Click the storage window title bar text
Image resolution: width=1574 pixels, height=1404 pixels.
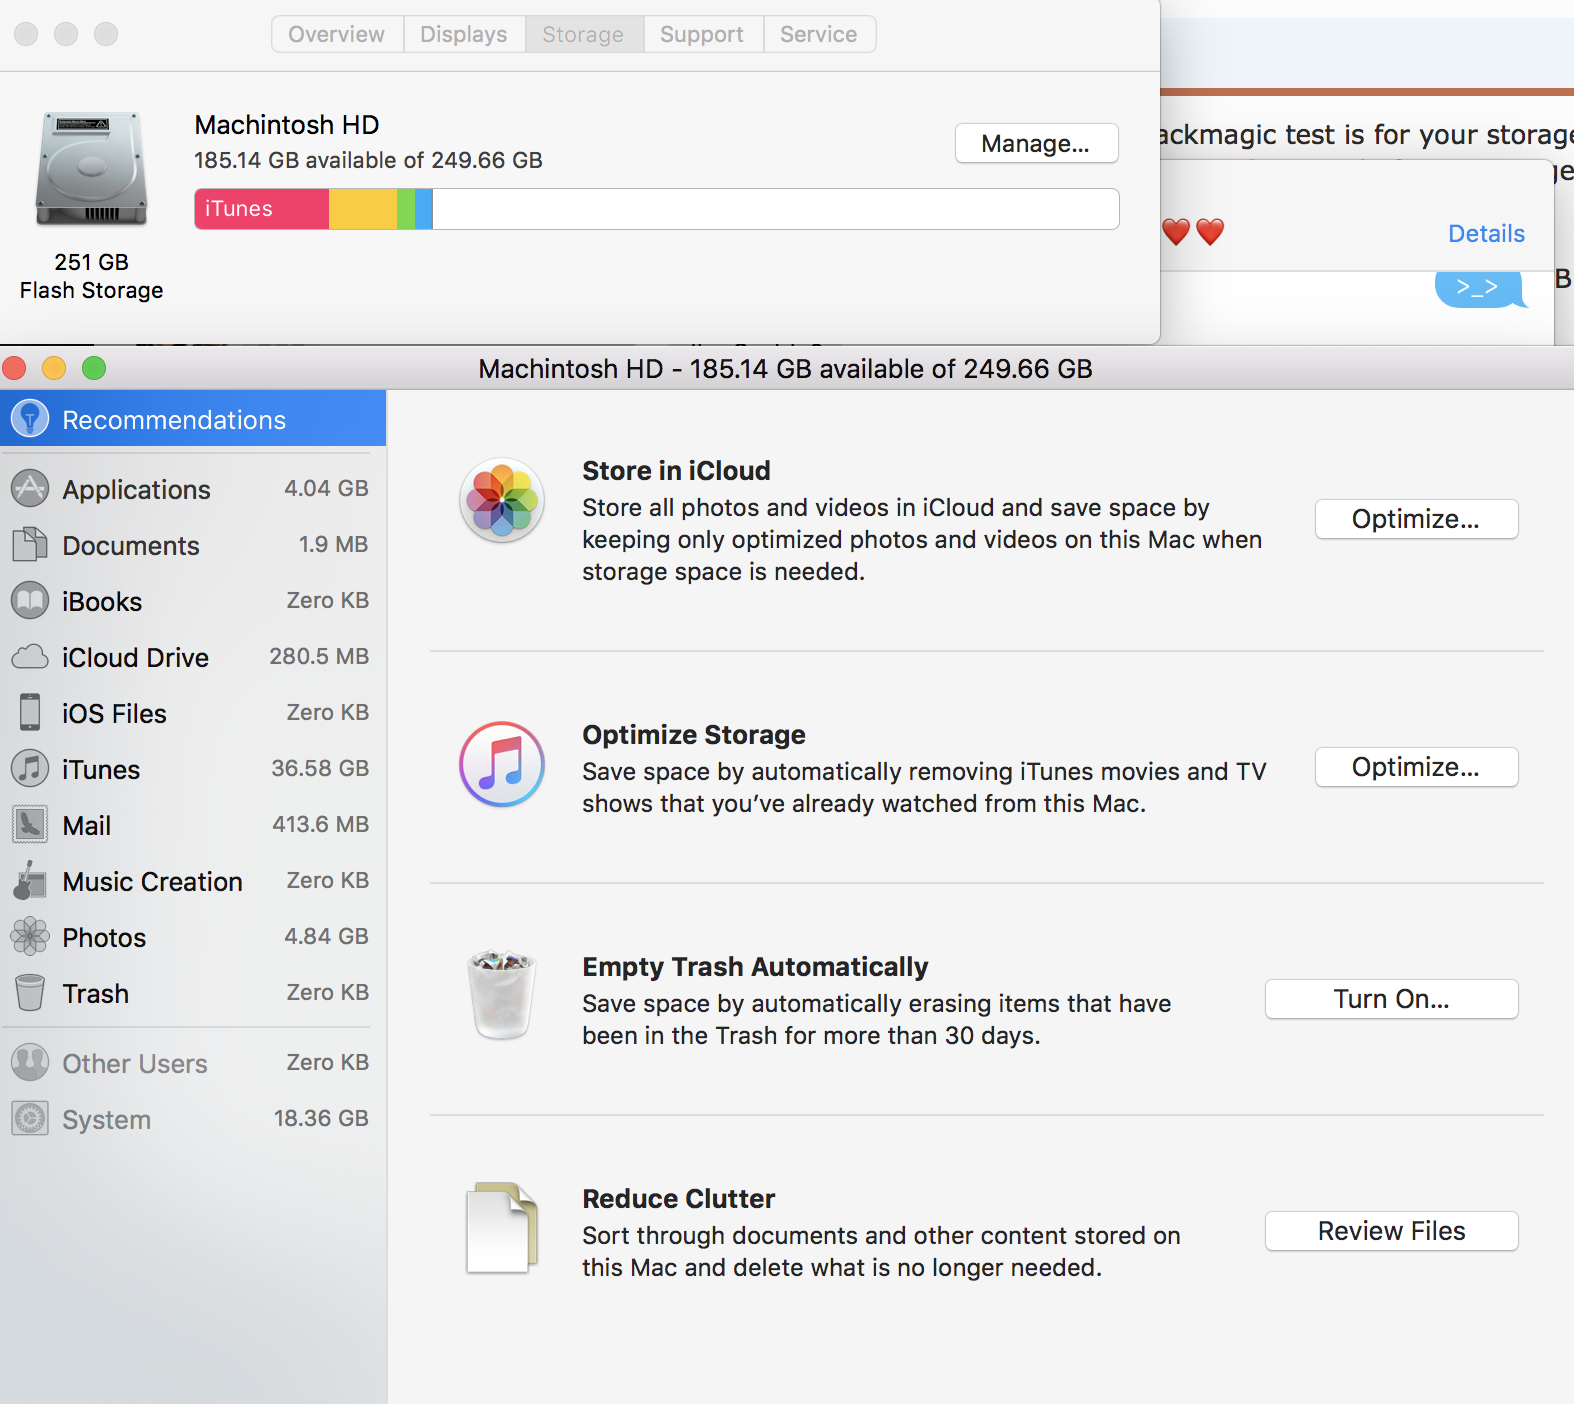785,369
